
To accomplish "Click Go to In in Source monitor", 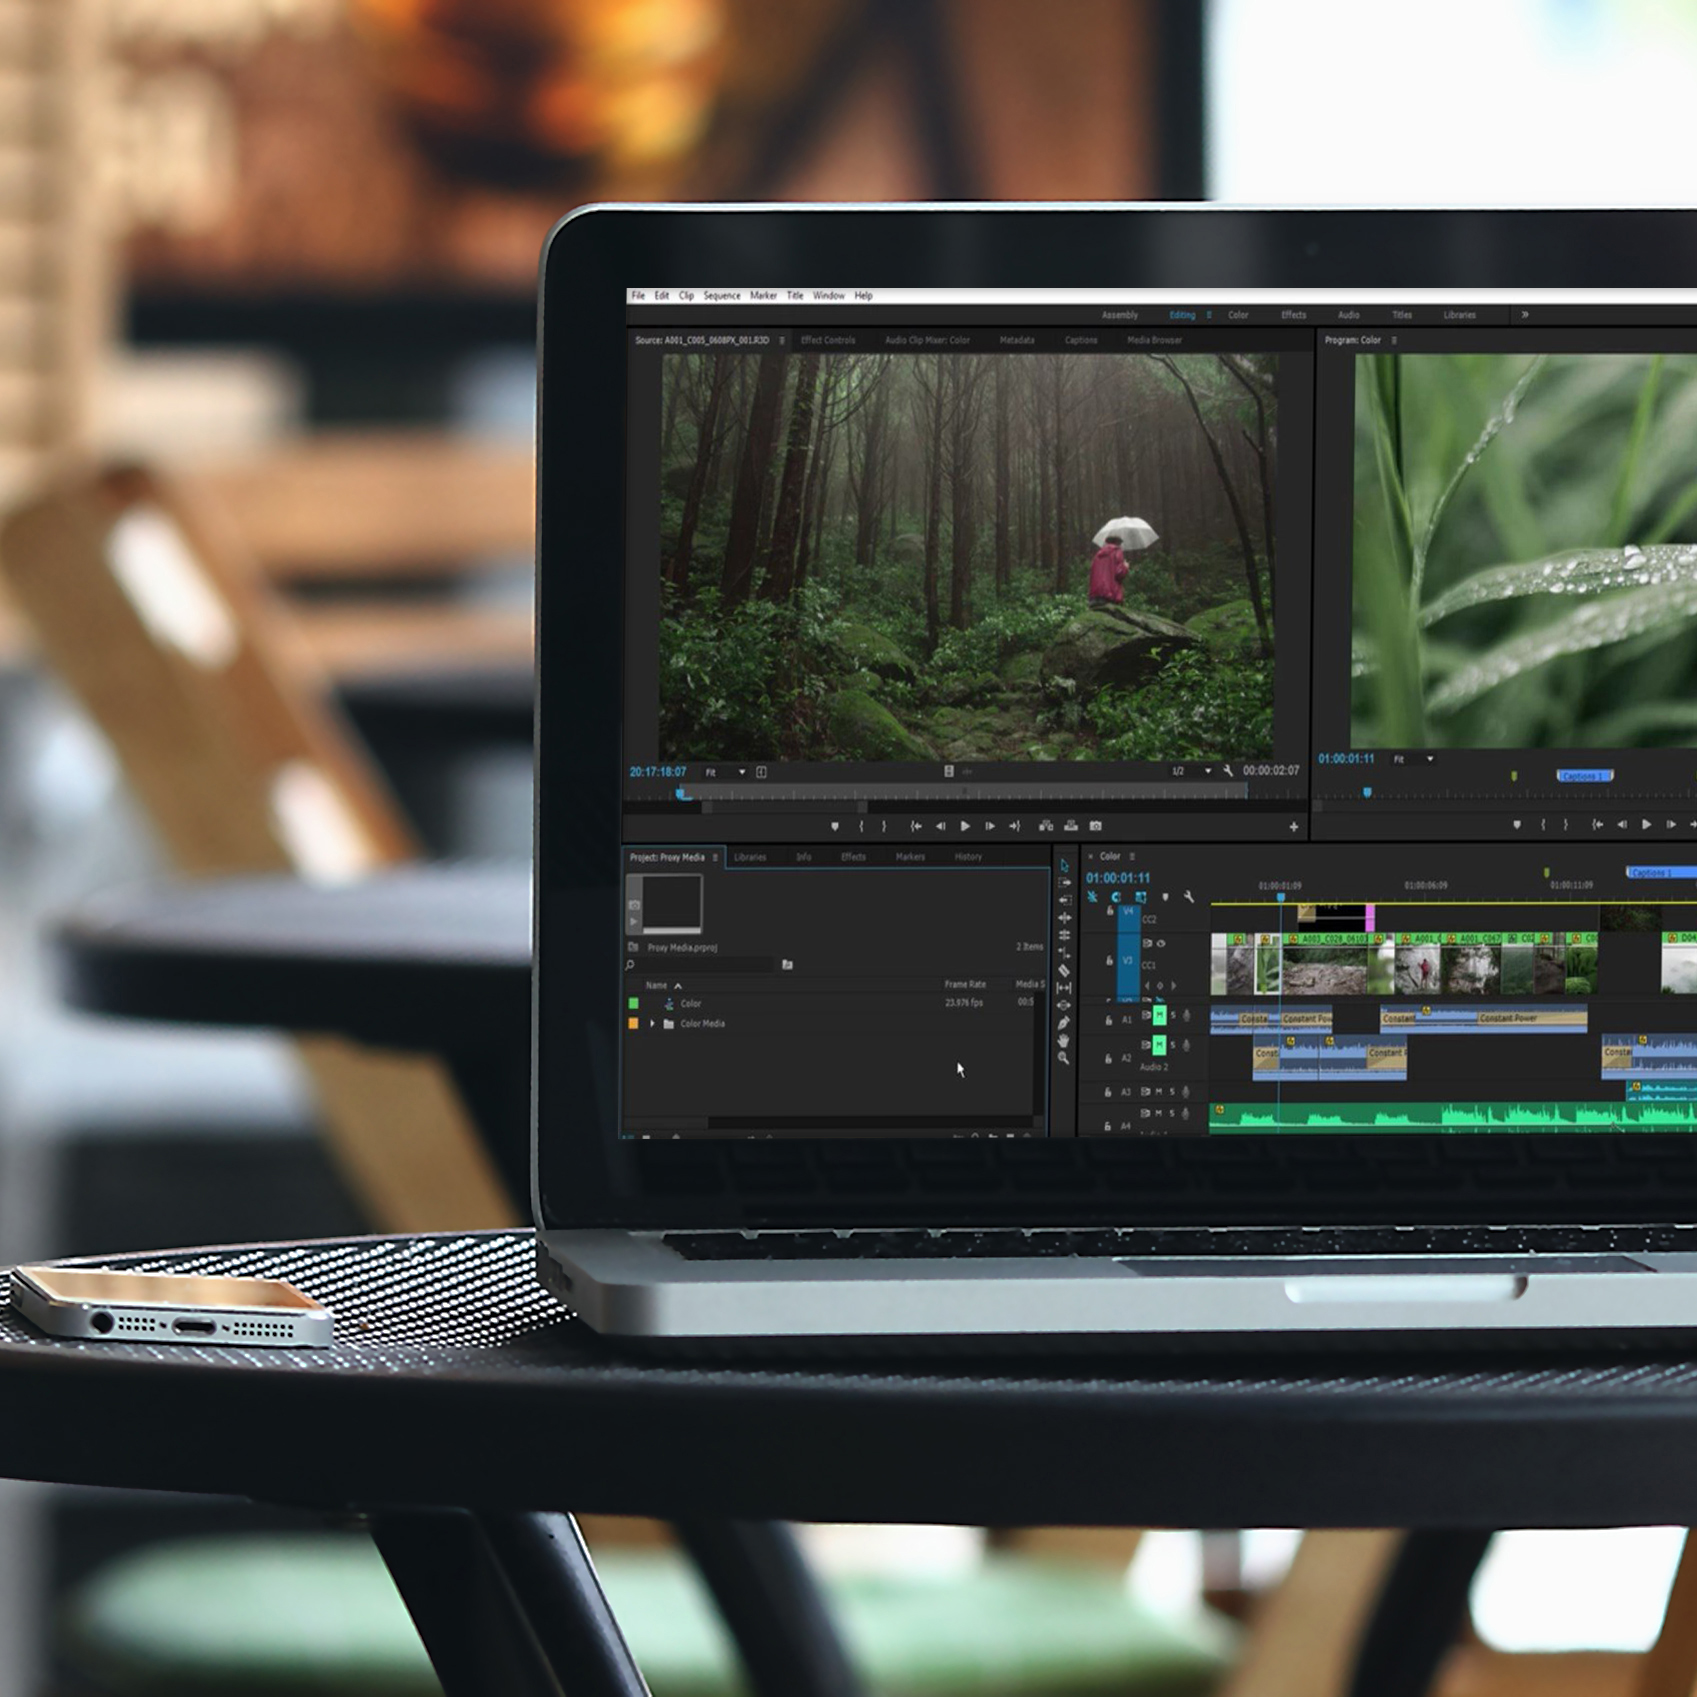I will 915,826.
